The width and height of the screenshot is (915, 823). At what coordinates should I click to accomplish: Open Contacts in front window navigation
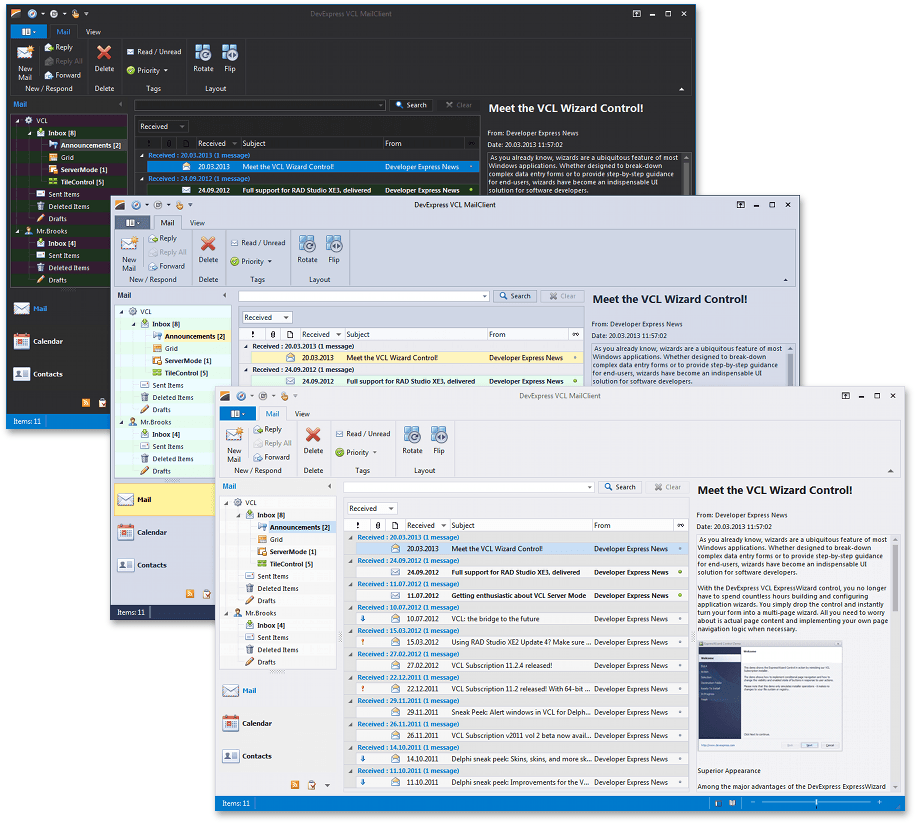[247, 756]
